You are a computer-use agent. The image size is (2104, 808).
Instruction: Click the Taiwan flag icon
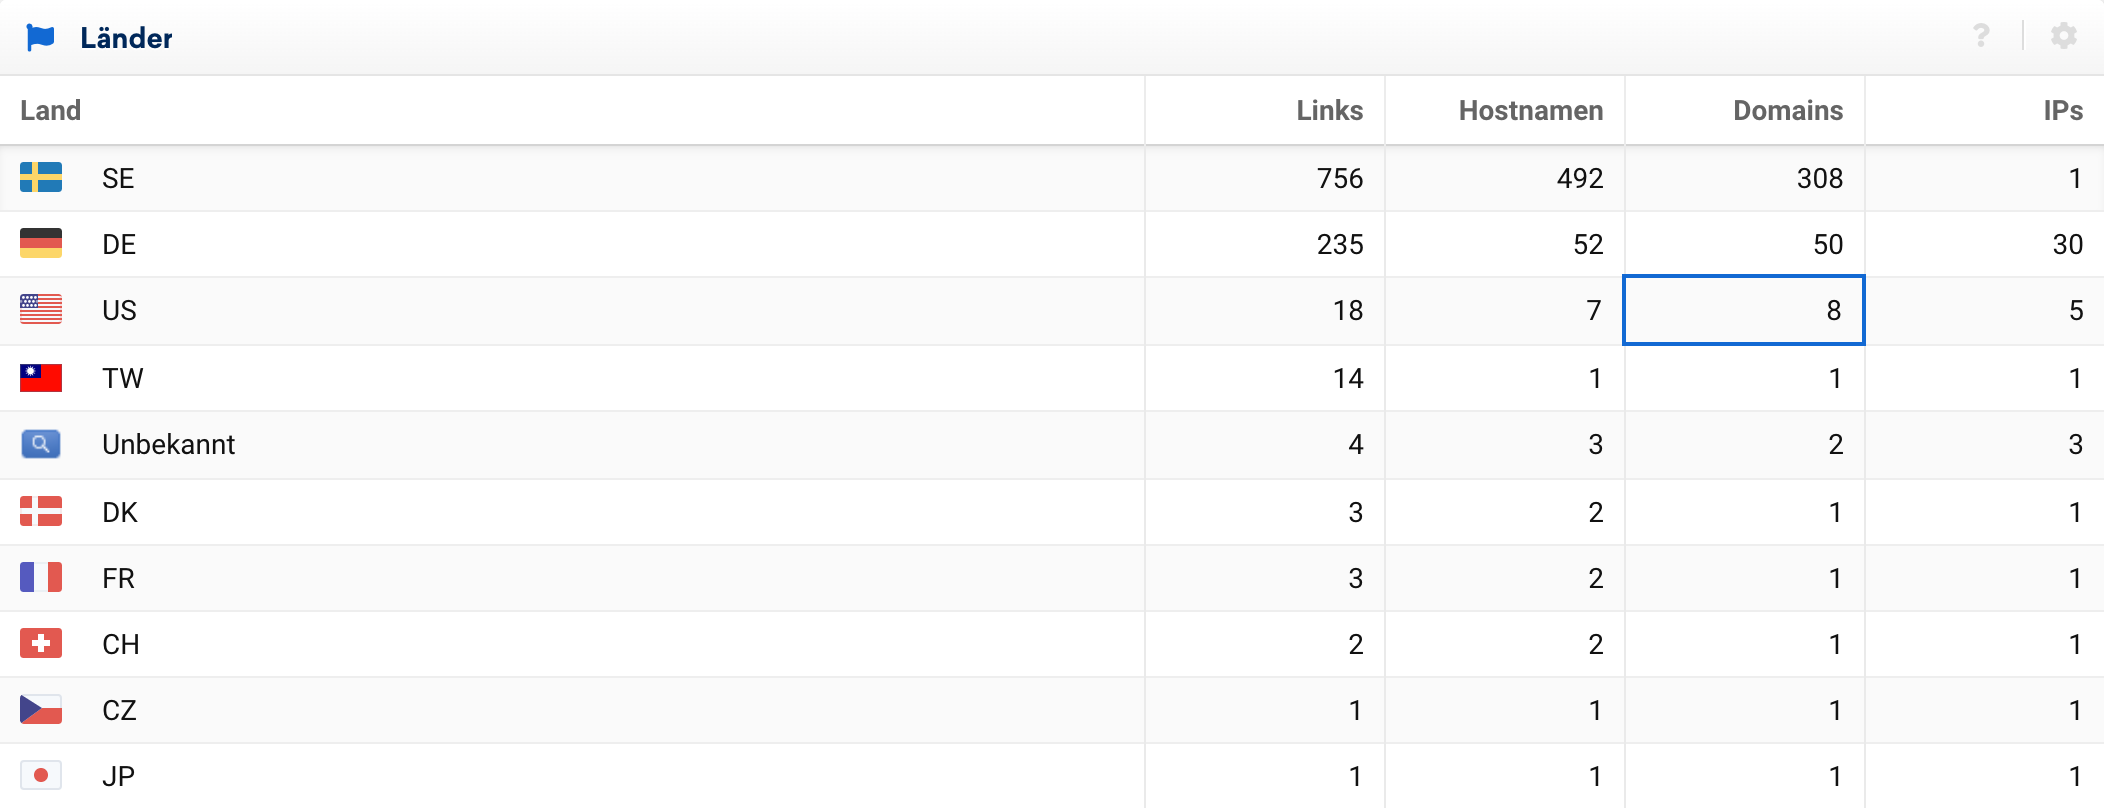coord(41,378)
